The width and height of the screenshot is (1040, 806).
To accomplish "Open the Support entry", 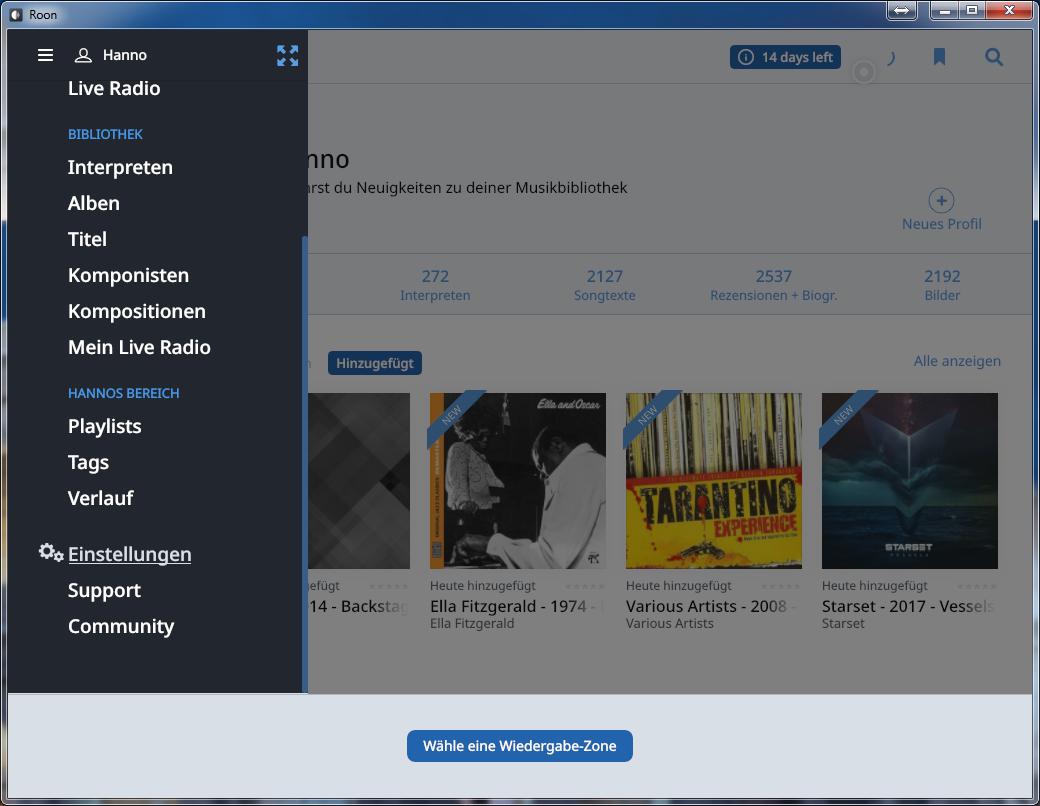I will coord(104,590).
